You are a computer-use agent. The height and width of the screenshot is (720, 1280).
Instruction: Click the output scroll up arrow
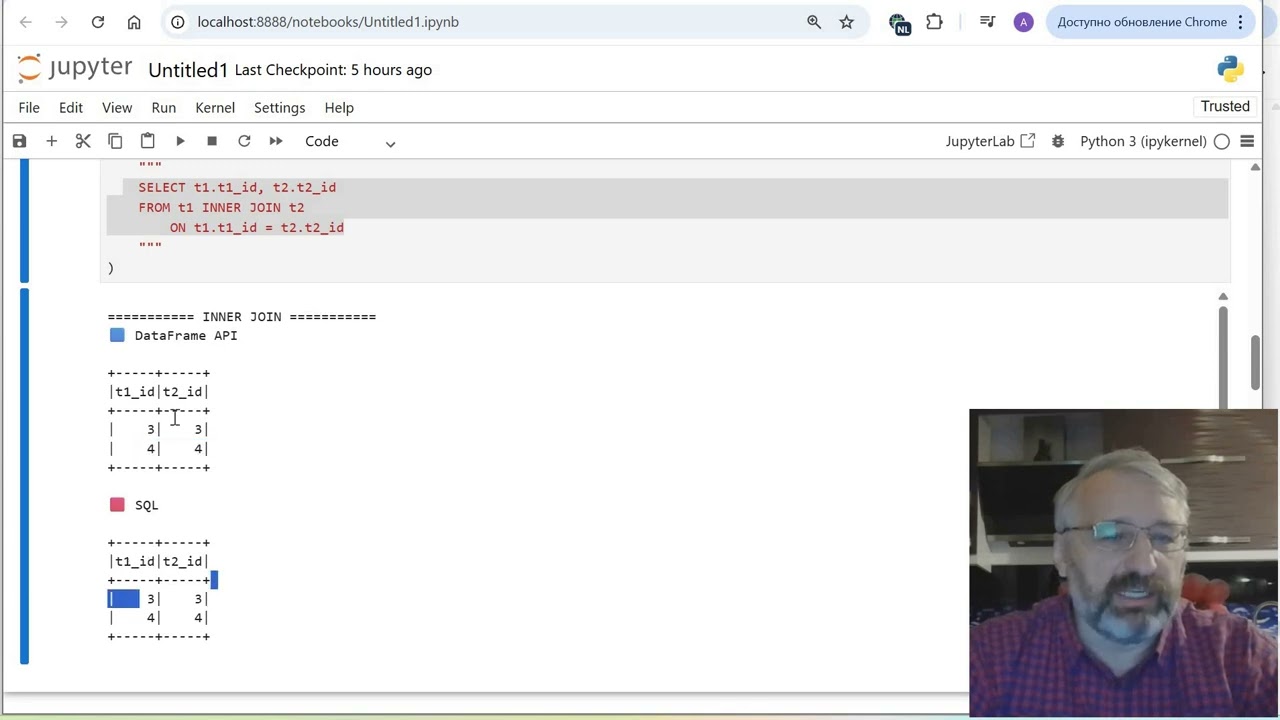(1222, 296)
